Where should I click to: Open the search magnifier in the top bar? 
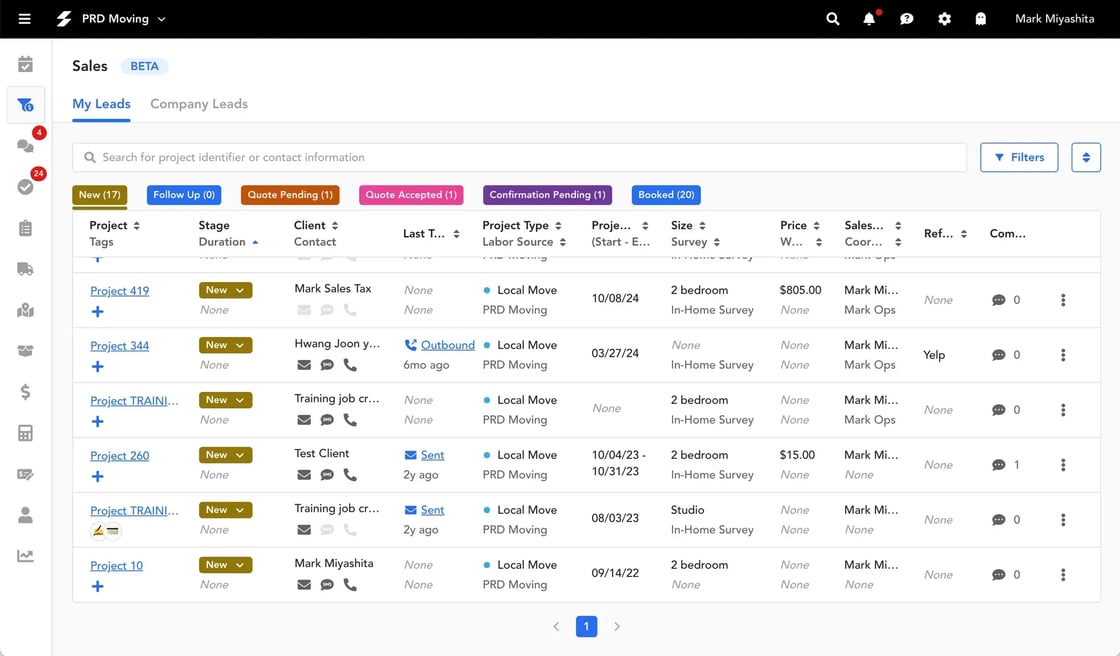(832, 18)
